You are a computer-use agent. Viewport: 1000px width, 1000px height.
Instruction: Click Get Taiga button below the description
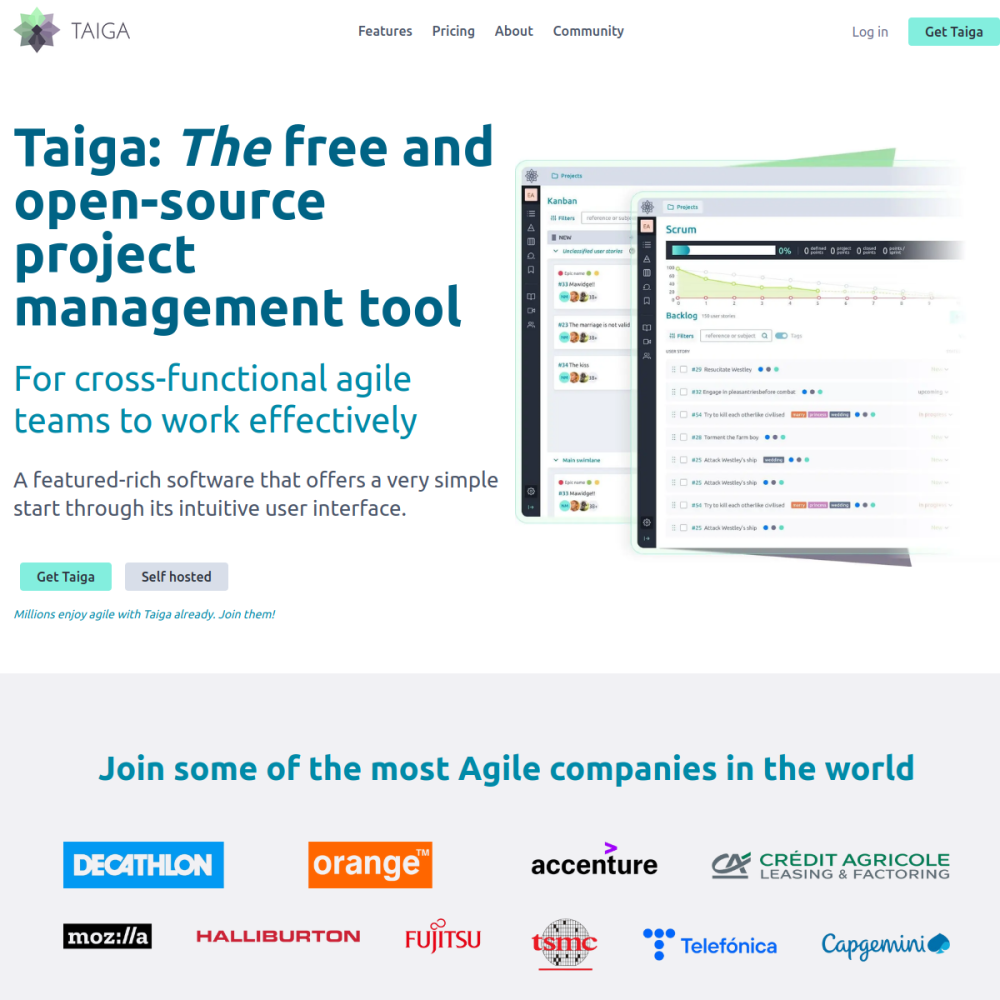coord(66,577)
